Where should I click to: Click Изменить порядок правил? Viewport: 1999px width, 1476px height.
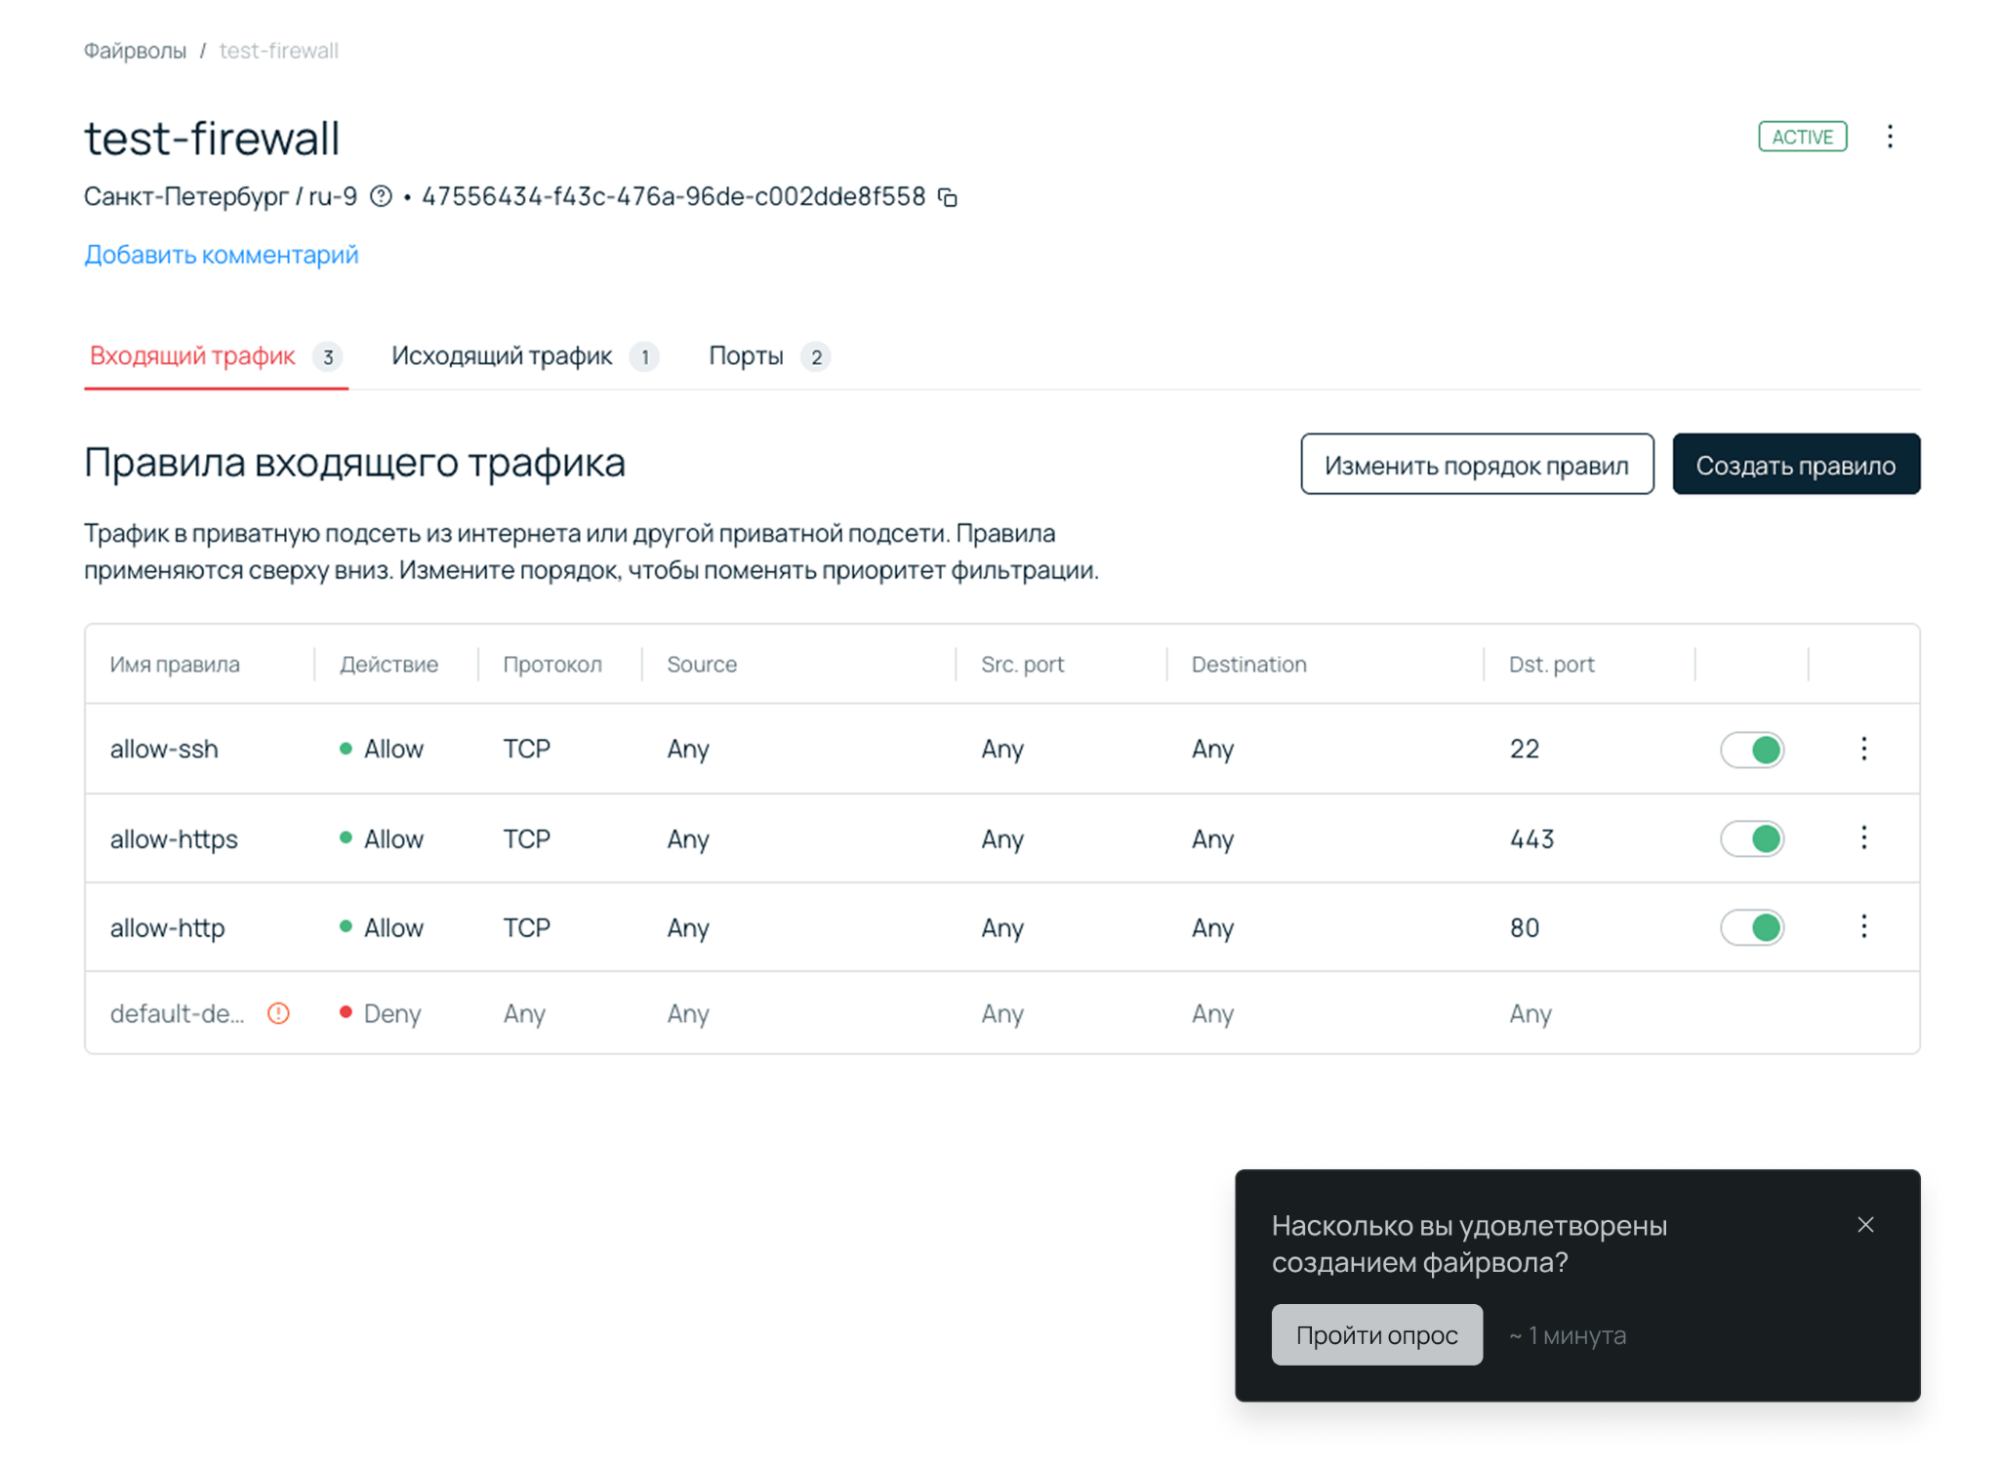pos(1477,464)
